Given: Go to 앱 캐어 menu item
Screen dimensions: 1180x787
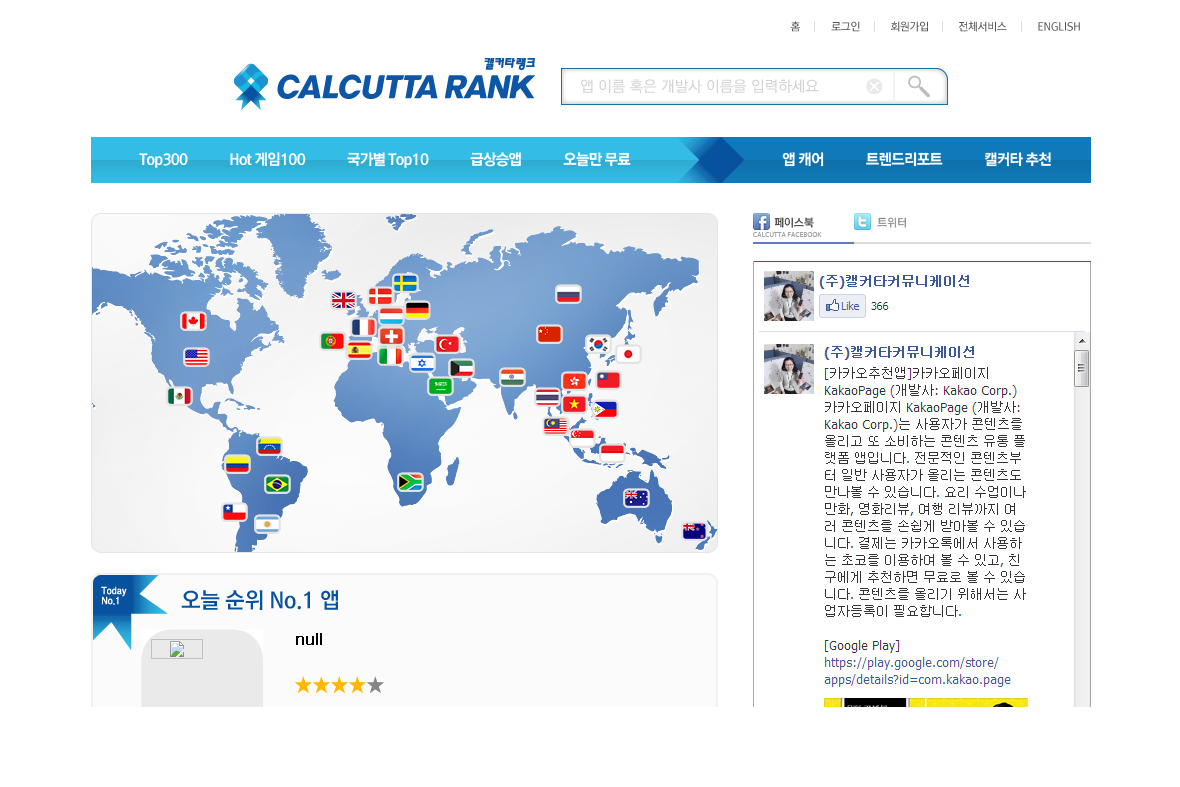Looking at the screenshot, I should [x=803, y=160].
